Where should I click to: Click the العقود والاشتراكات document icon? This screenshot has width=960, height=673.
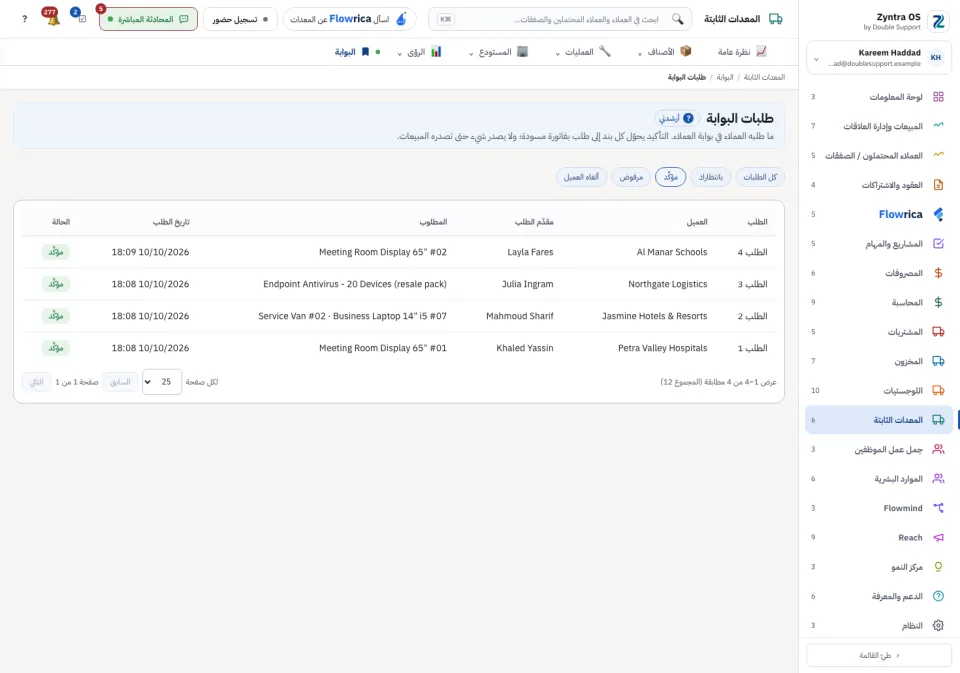pos(938,185)
